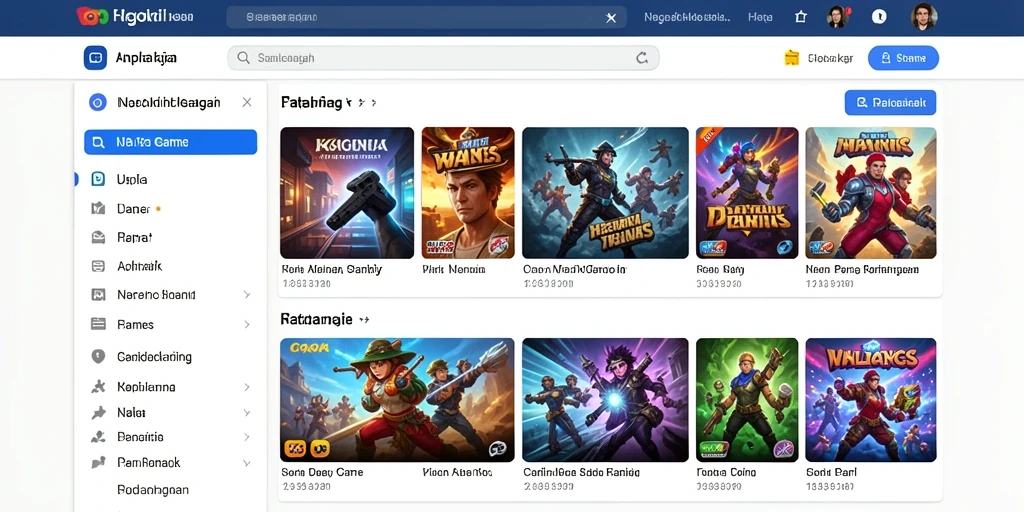Expand arrow next to Ratdamaje heading
This screenshot has width=1024, height=512.
pos(364,319)
